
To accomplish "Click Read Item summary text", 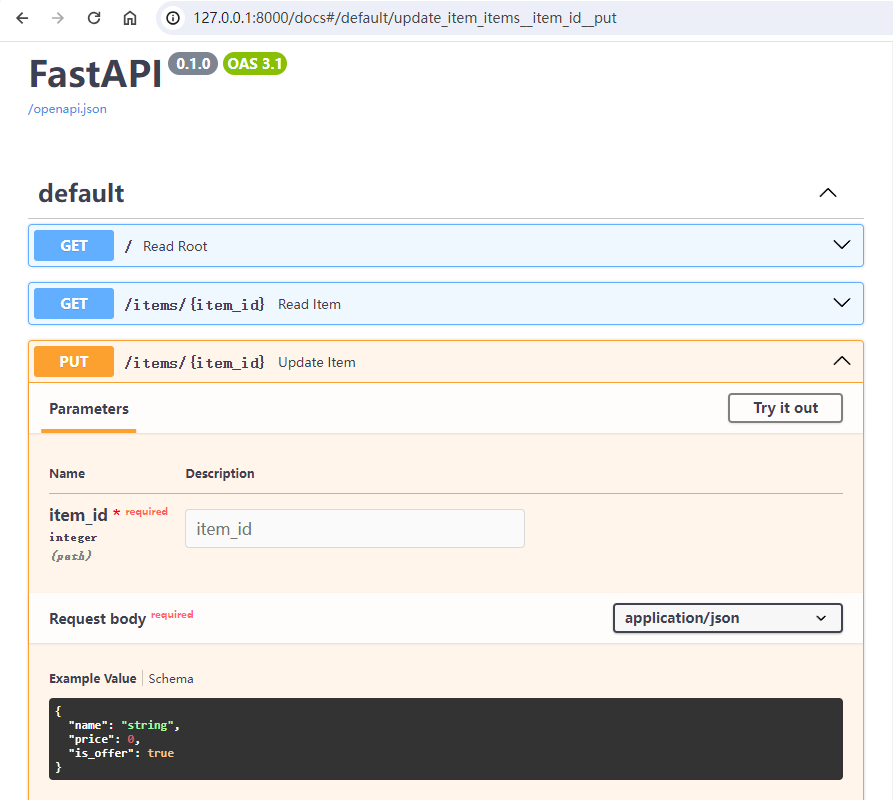I will tap(309, 304).
